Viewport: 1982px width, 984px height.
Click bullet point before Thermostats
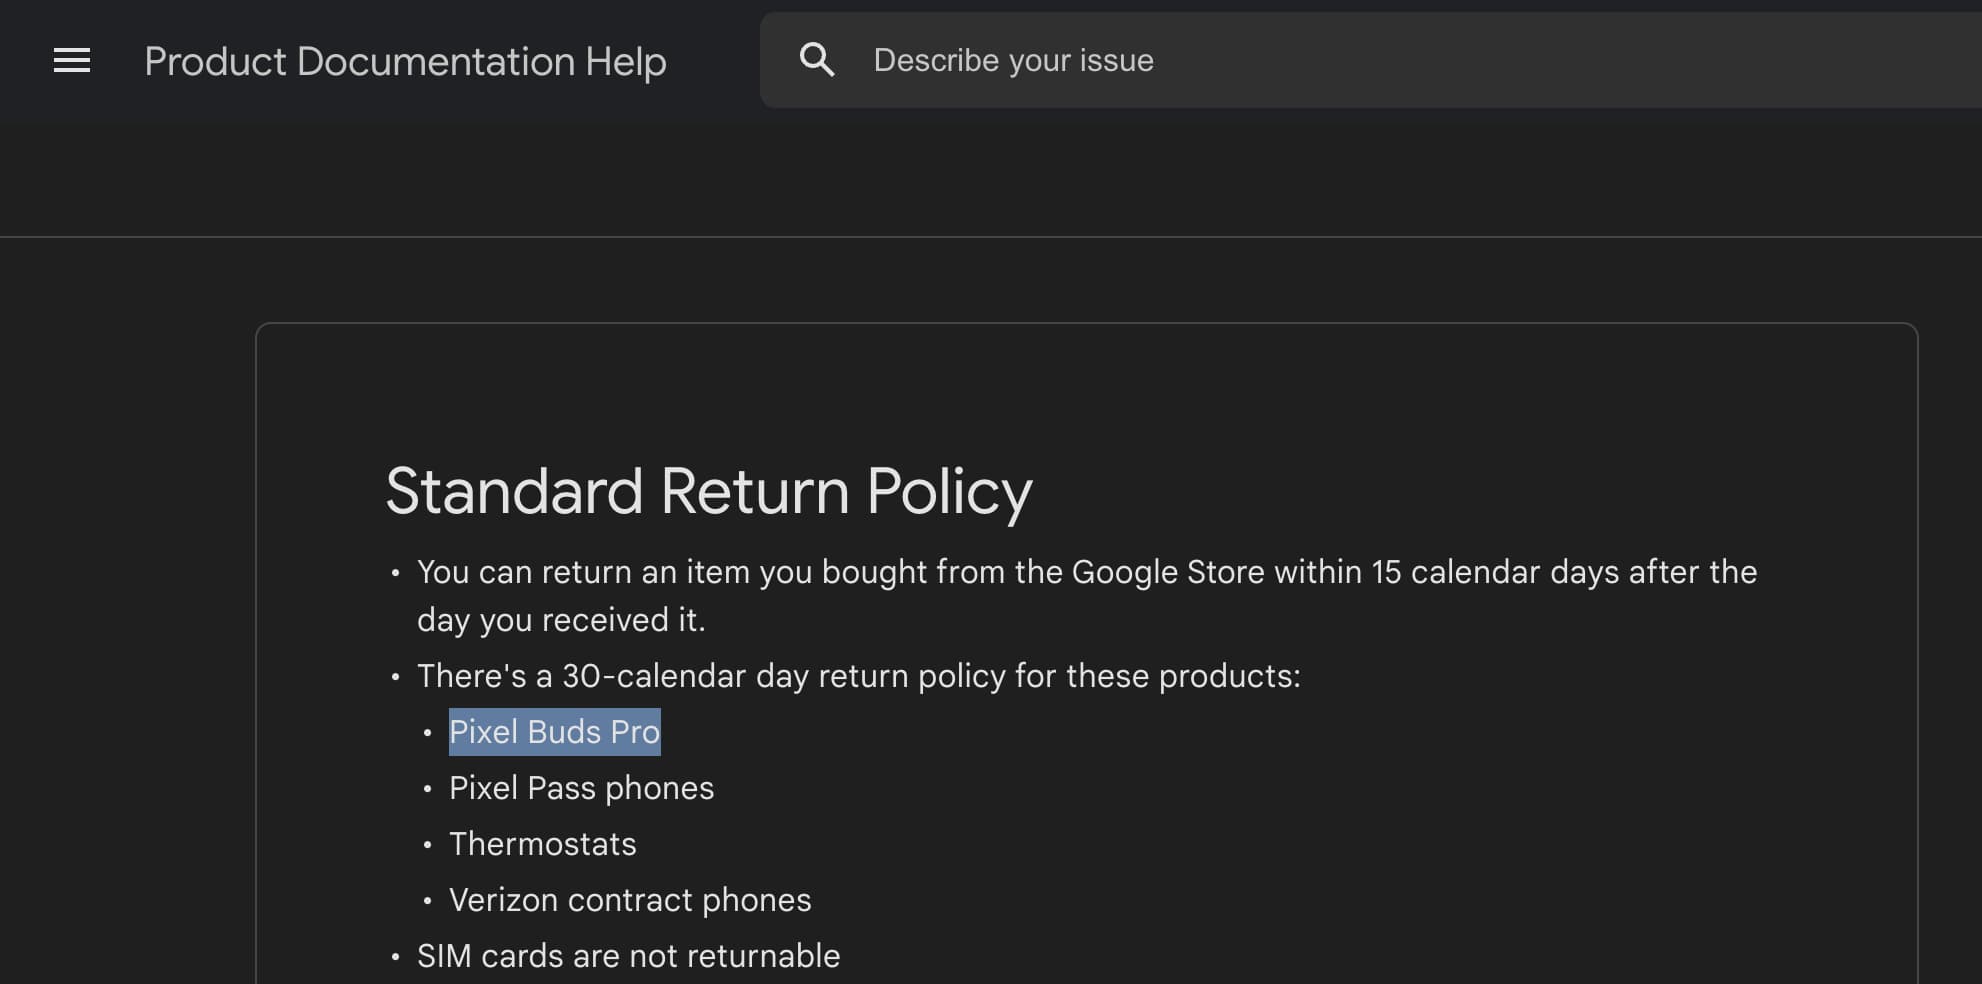pyautogui.click(x=427, y=845)
